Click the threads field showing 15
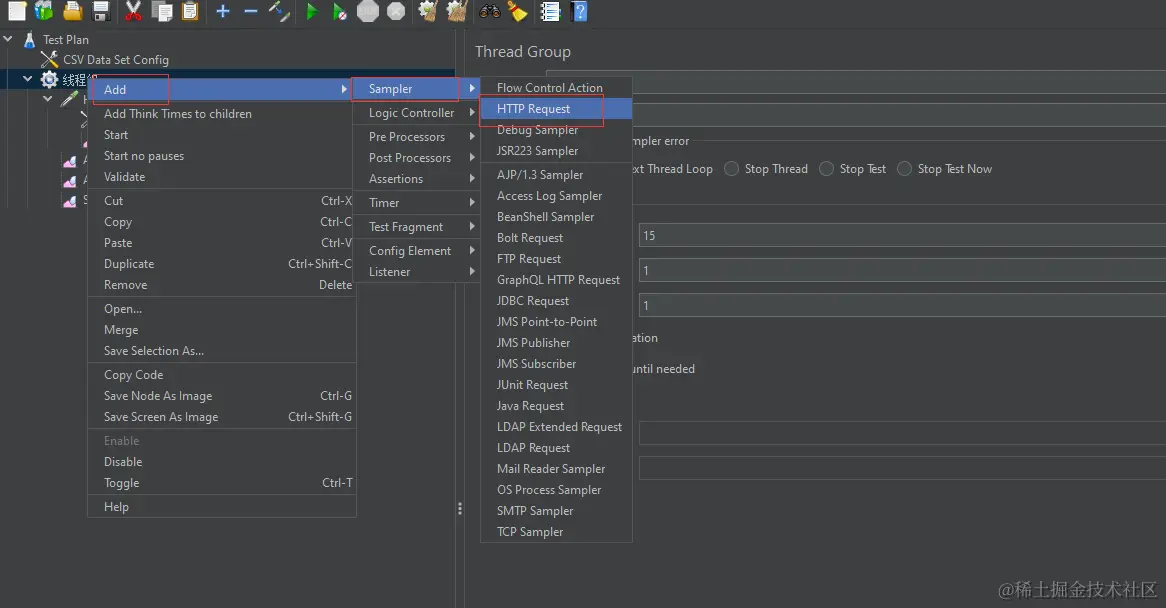The image size is (1166, 608). (x=902, y=236)
